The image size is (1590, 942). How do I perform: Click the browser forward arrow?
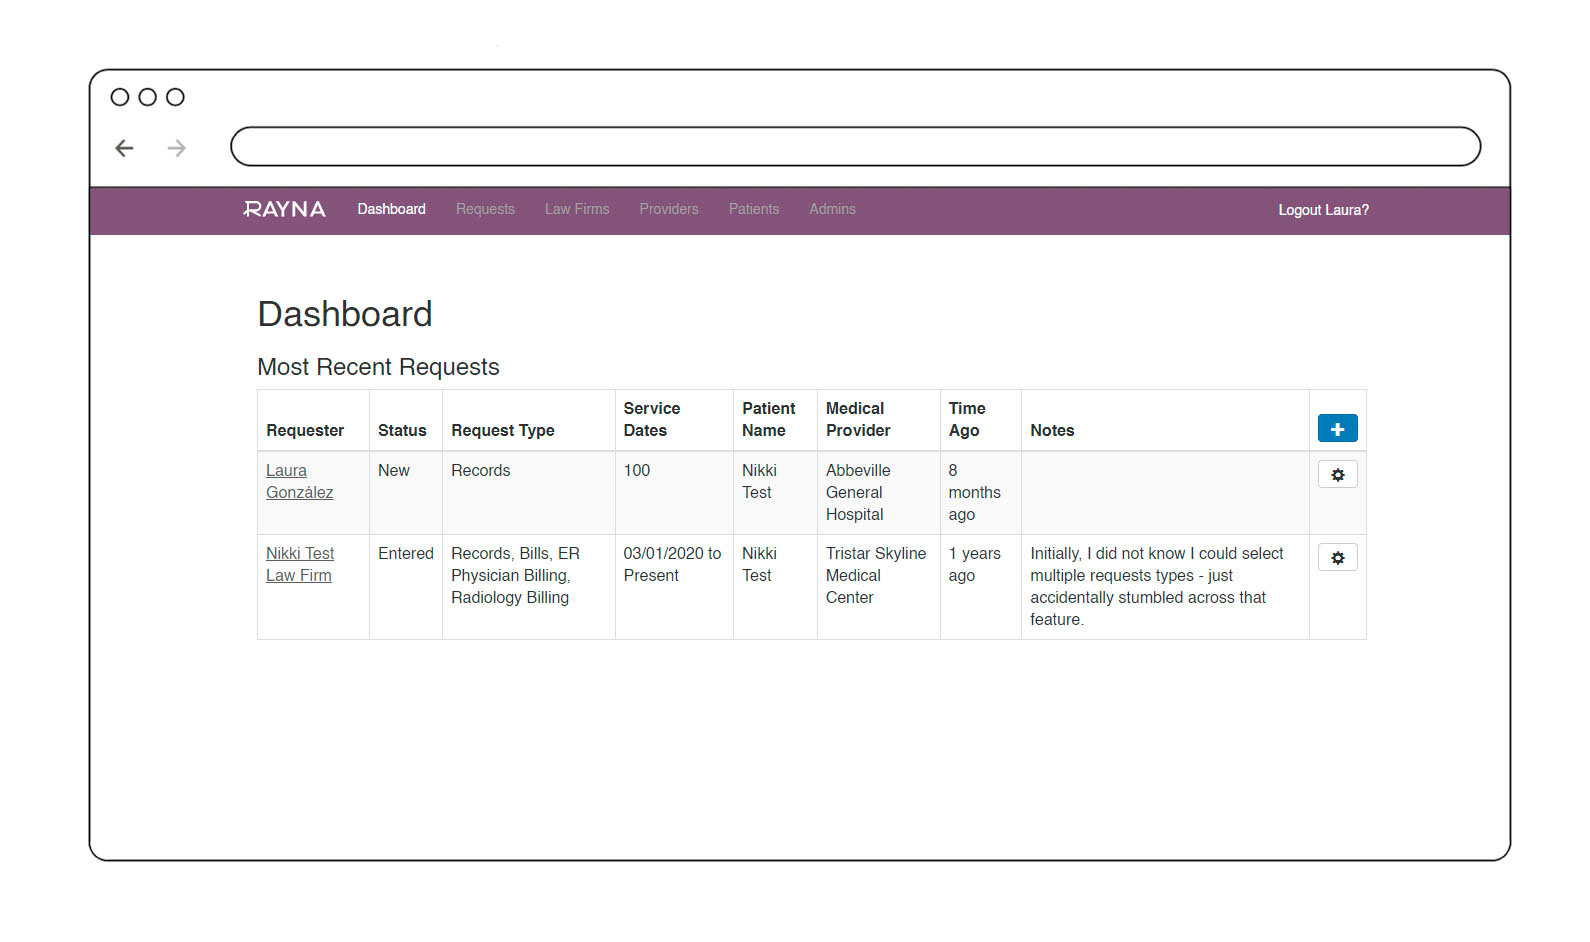point(177,148)
